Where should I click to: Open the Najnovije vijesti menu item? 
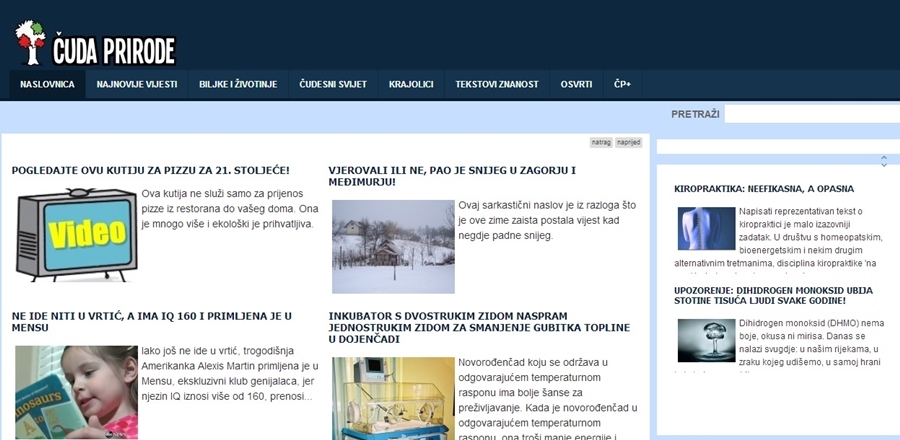point(137,84)
